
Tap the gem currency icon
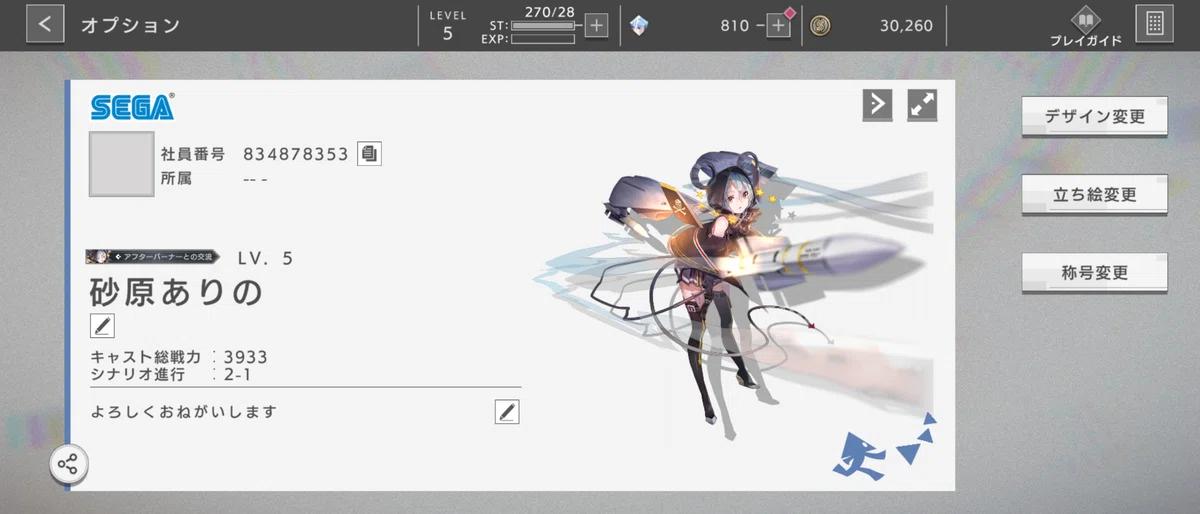pyautogui.click(x=638, y=26)
